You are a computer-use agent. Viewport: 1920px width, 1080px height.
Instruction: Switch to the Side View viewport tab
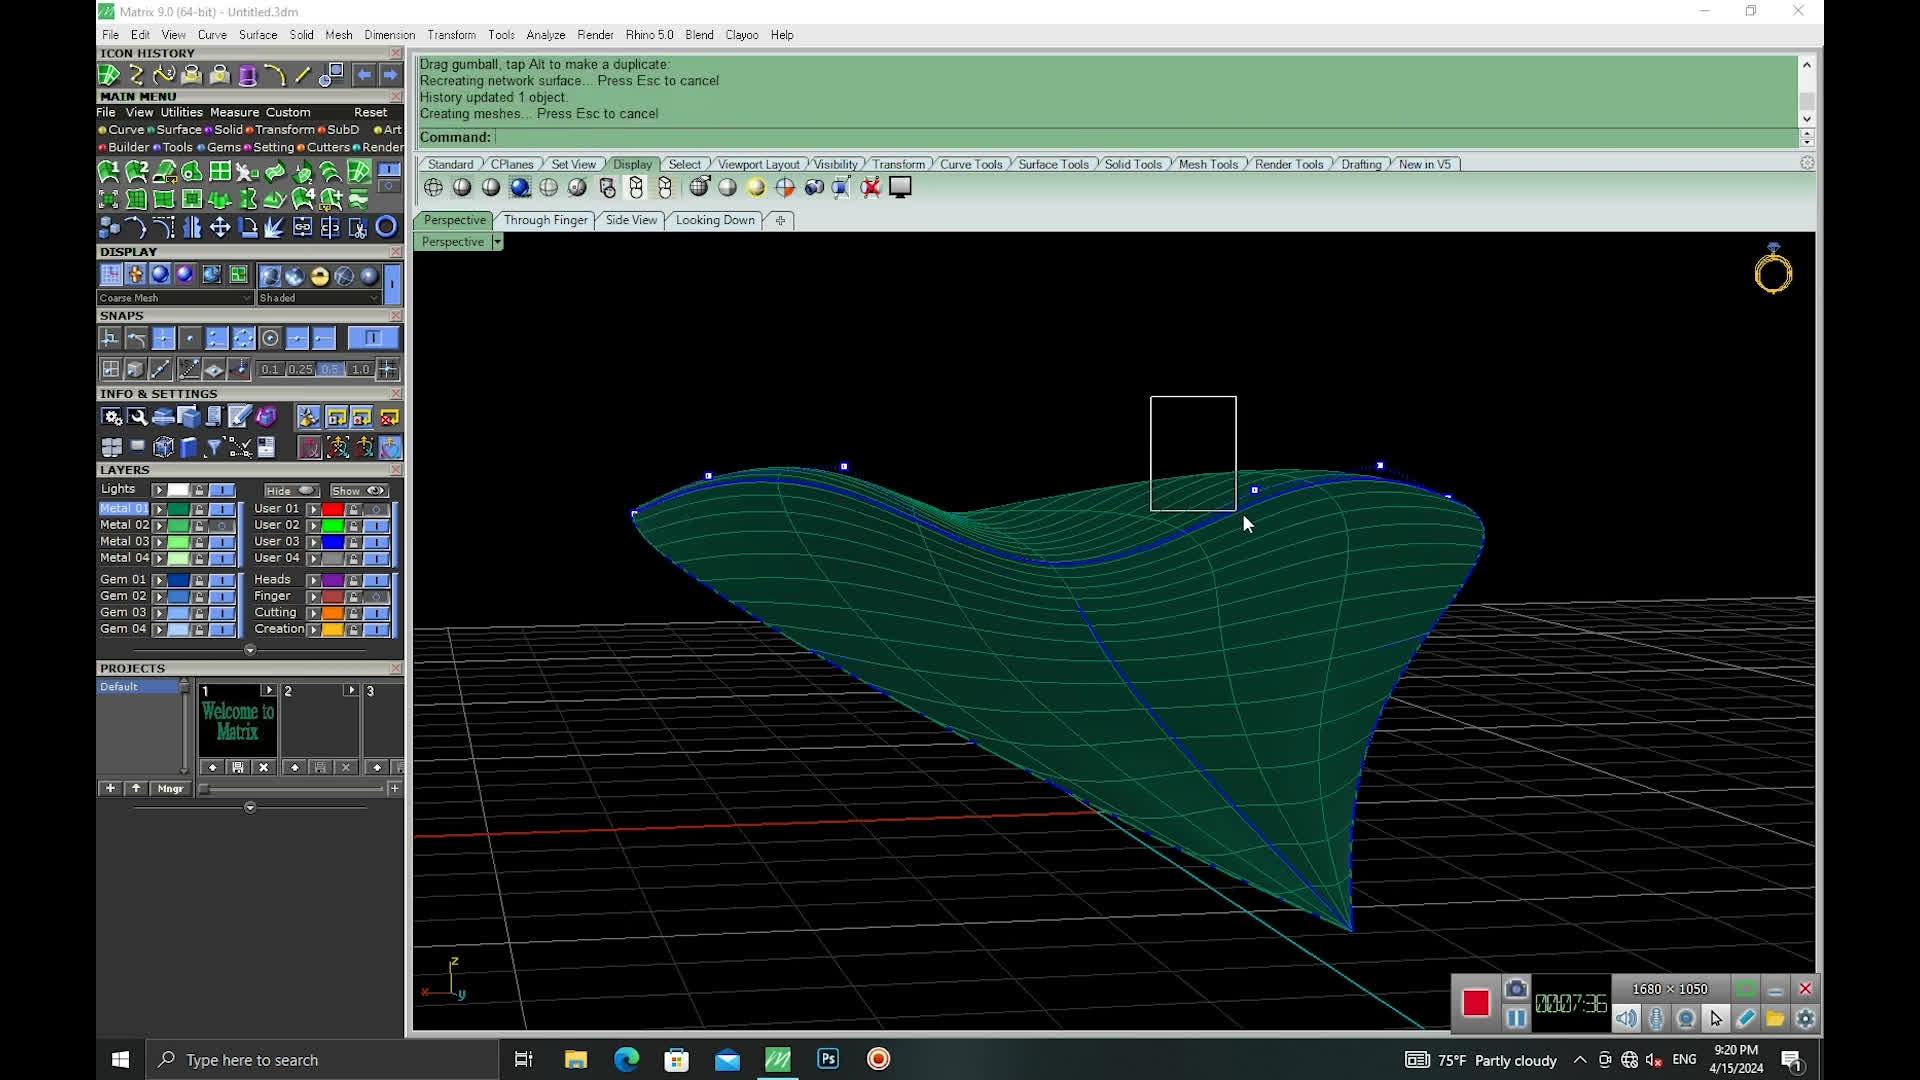click(631, 220)
